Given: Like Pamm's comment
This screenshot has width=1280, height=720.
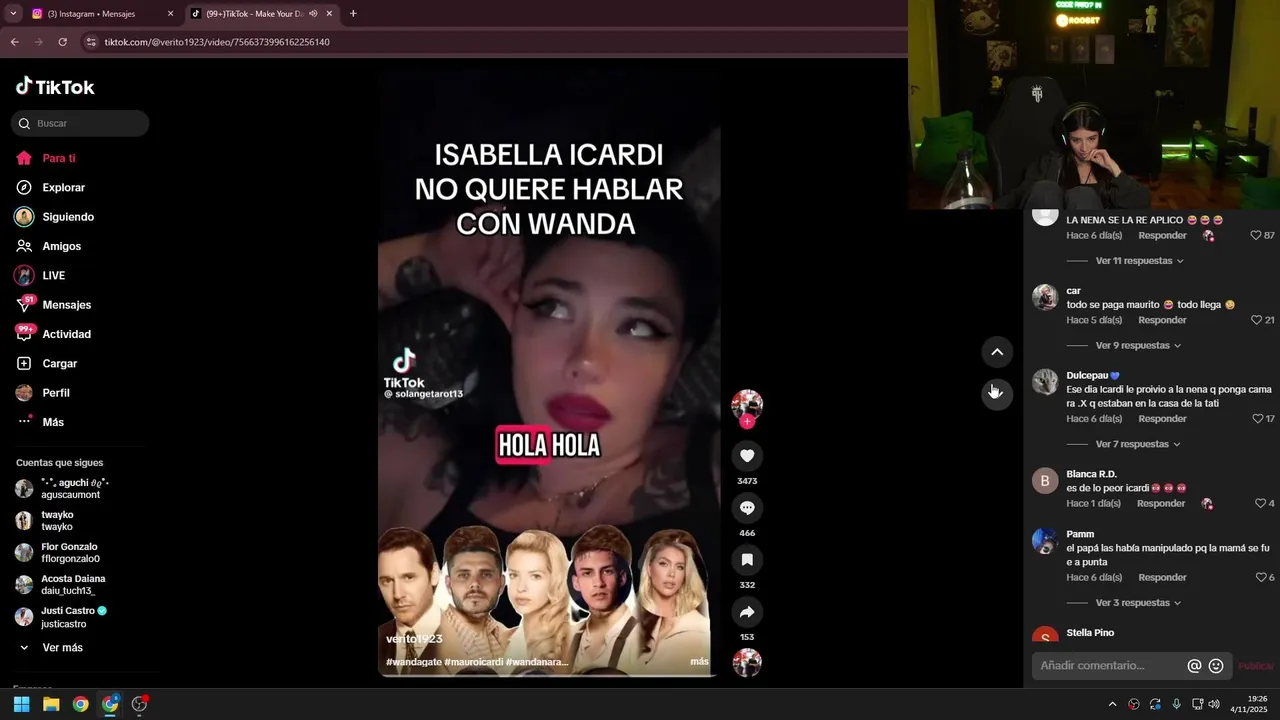Looking at the screenshot, I should click(x=1260, y=578).
